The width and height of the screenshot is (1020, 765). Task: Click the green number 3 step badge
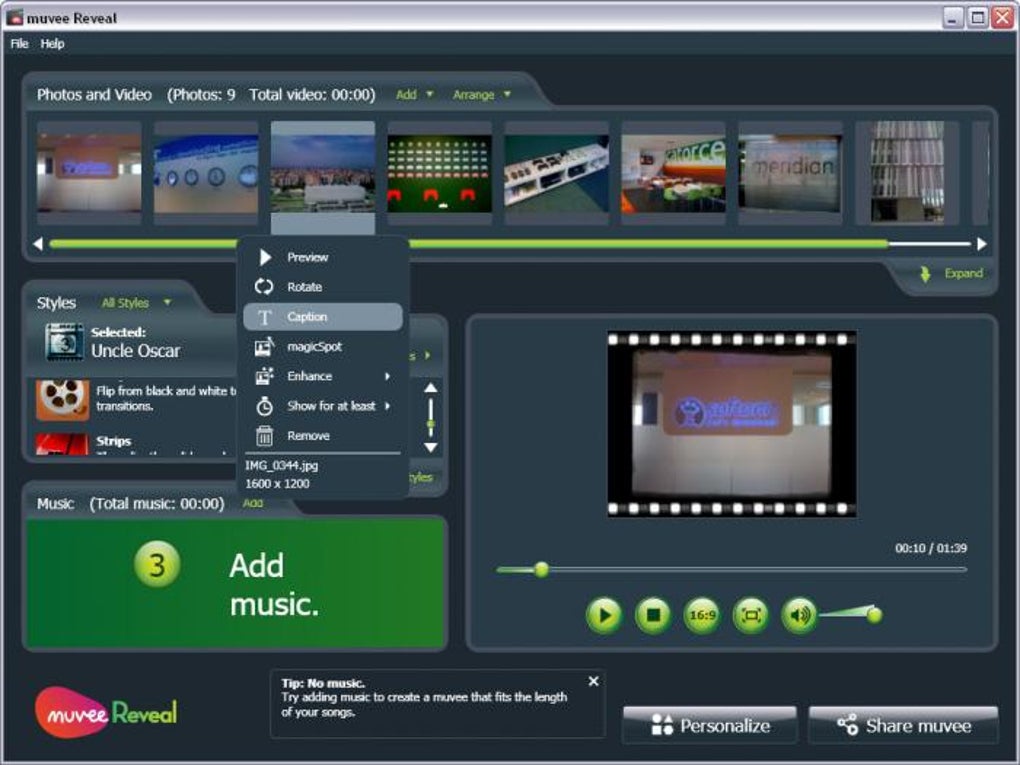157,565
